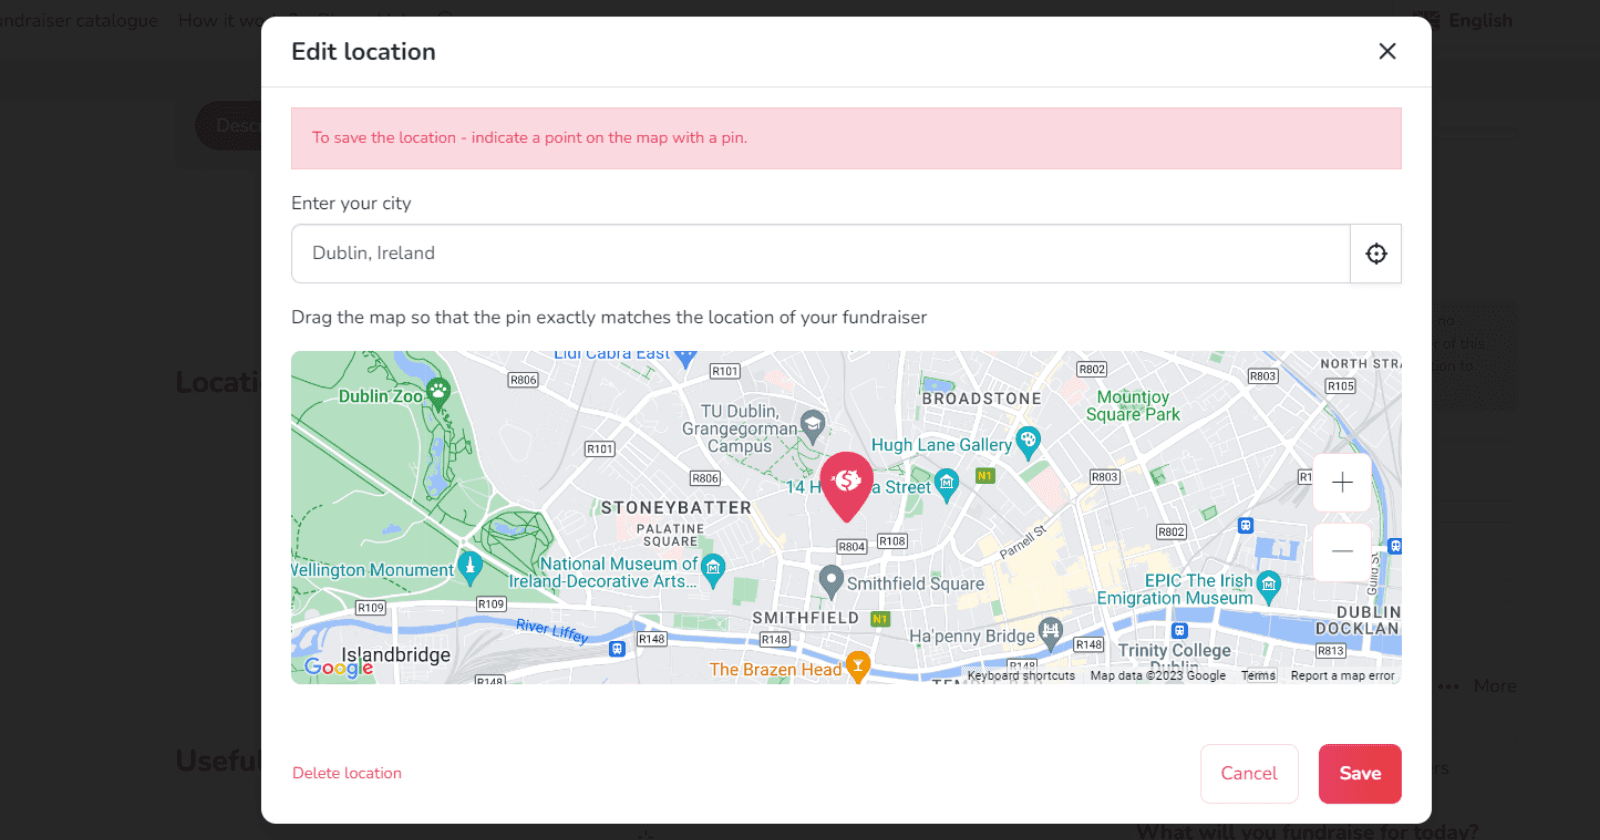Screen dimensions: 1600x840
Task: Click the pin error message banner
Action: click(x=846, y=138)
